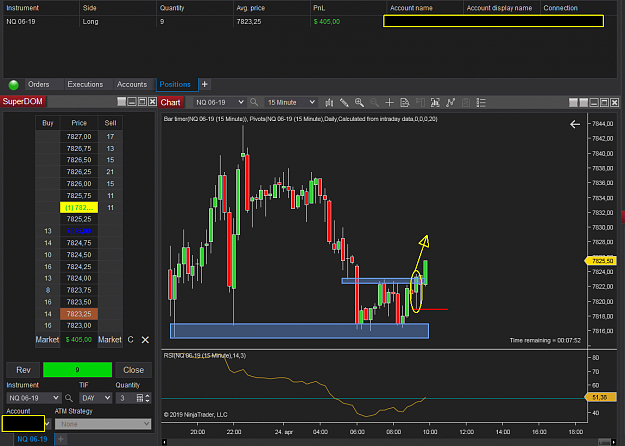
Task: Show the Data Box icon
Action: click(x=405, y=102)
